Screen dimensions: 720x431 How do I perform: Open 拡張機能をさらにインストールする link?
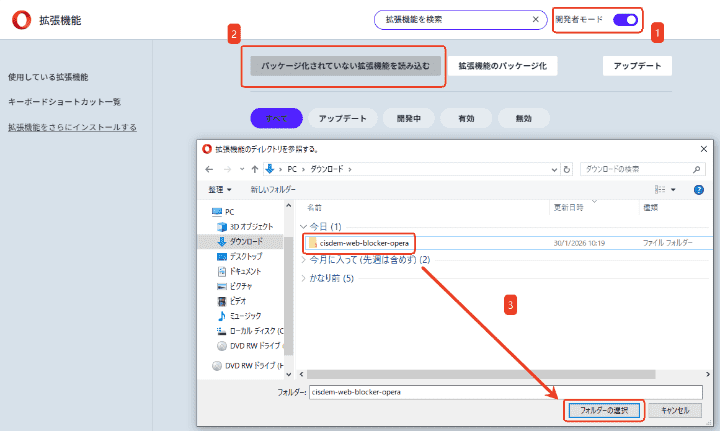(x=72, y=127)
